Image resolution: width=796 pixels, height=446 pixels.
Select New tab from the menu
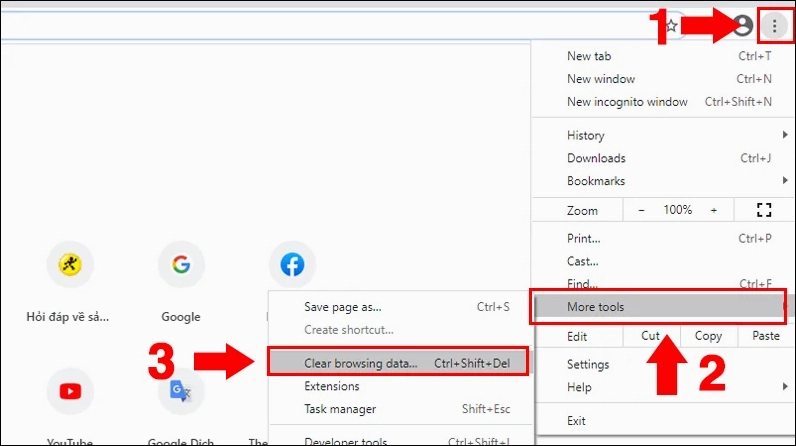663,56
